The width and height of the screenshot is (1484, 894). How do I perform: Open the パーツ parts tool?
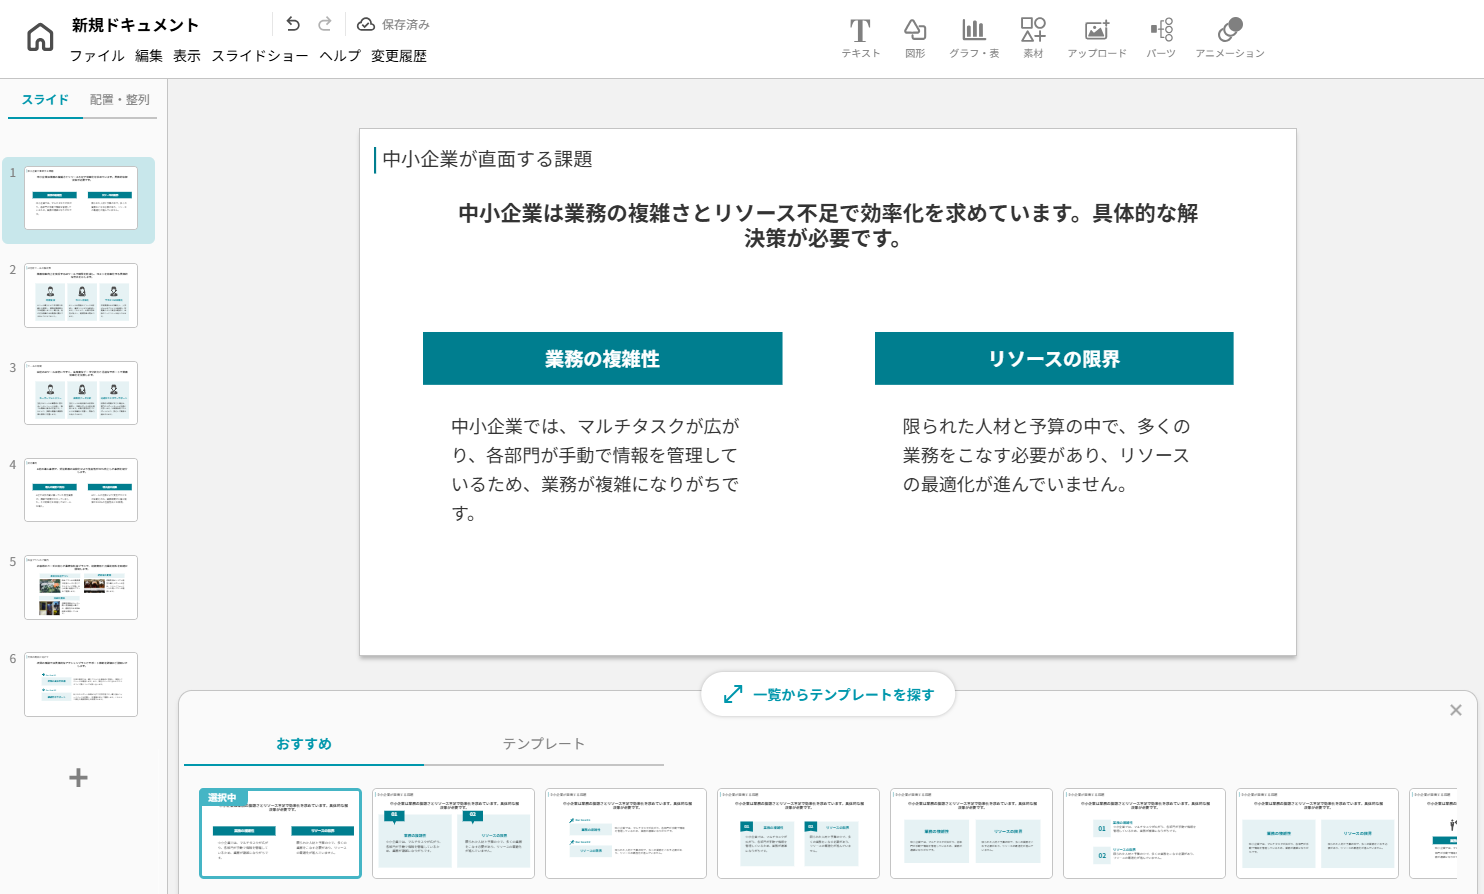[x=1161, y=38]
